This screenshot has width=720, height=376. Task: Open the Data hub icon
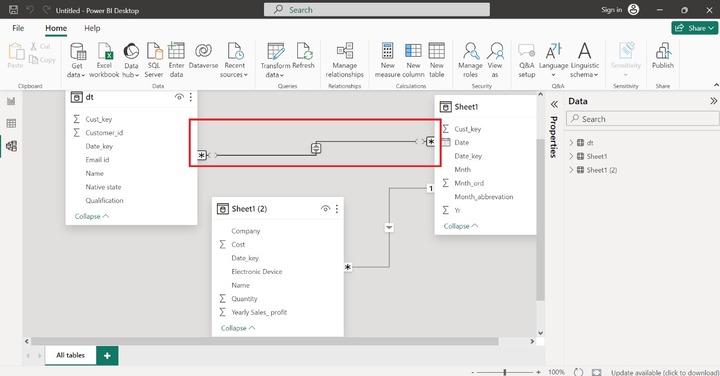pyautogui.click(x=131, y=60)
